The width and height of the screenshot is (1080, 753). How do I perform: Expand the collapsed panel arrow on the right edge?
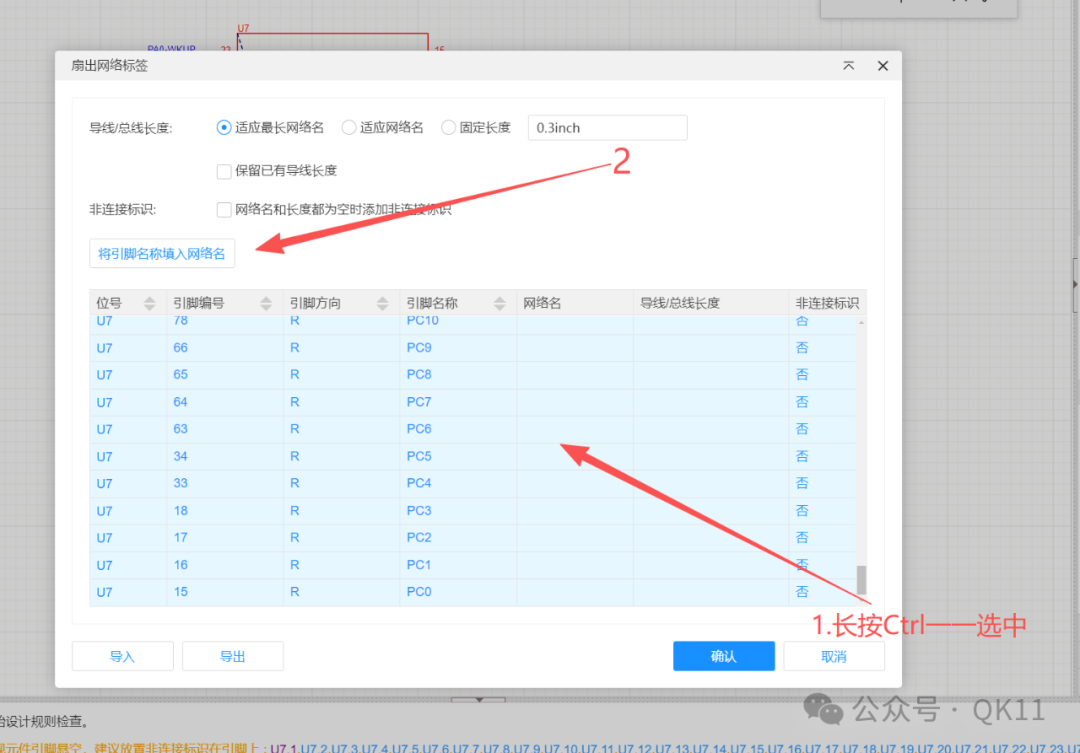[1075, 284]
